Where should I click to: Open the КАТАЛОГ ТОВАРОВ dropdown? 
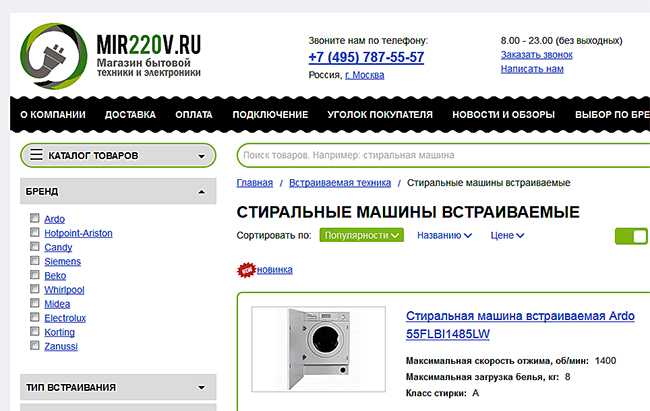pos(118,156)
